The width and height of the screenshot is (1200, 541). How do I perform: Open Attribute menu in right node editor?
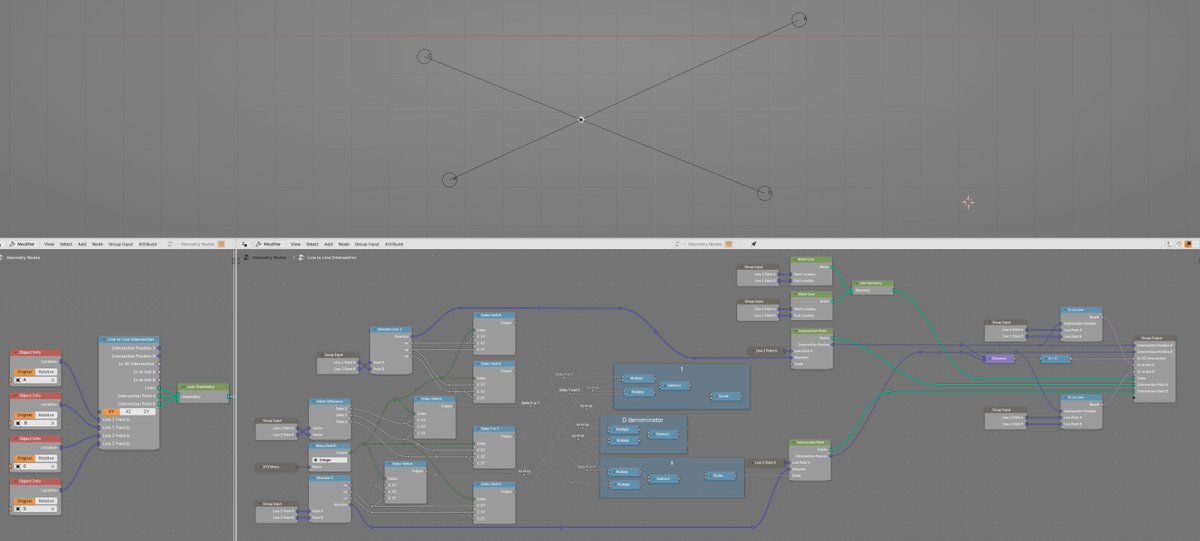click(x=394, y=244)
